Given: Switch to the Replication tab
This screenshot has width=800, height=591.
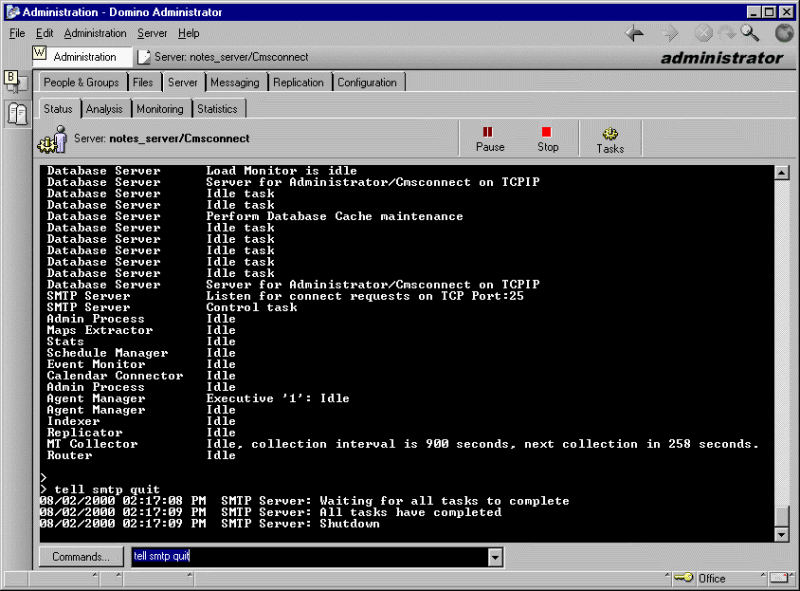Looking at the screenshot, I should point(298,83).
